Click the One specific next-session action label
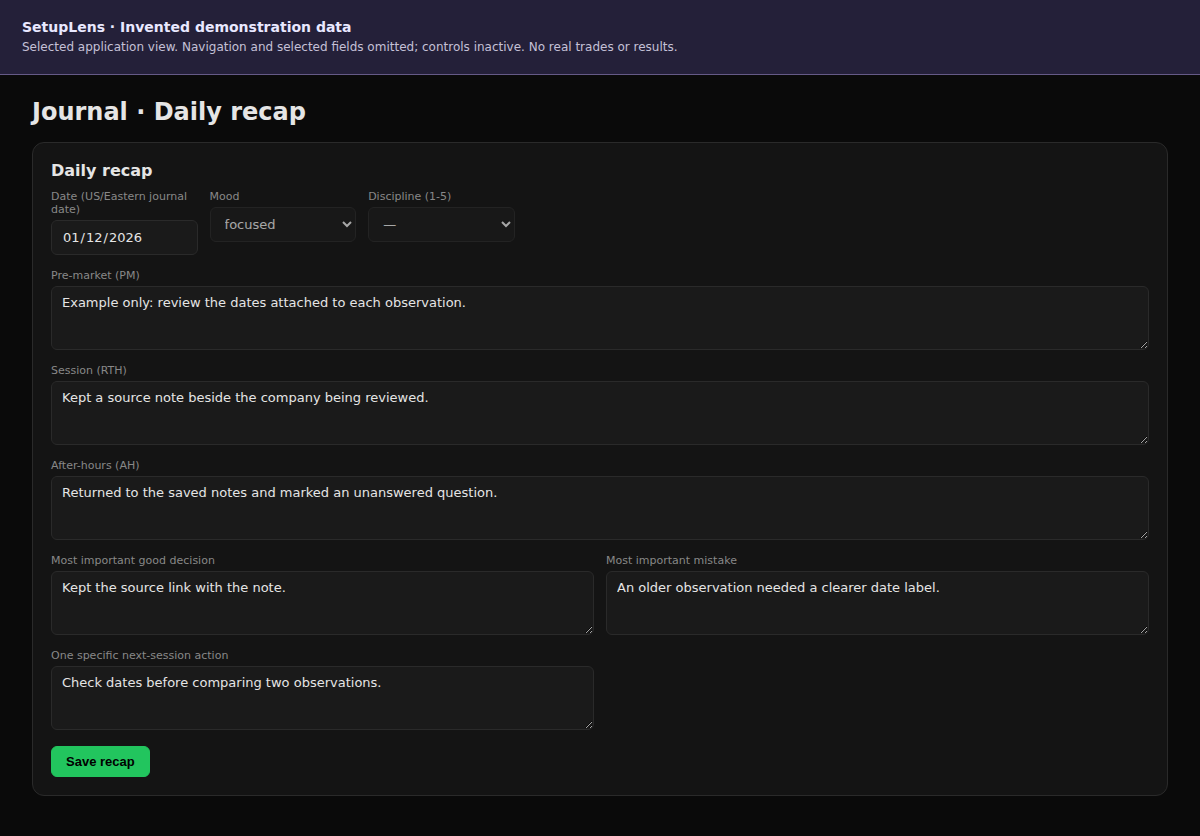This screenshot has width=1200, height=836. [x=140, y=655]
